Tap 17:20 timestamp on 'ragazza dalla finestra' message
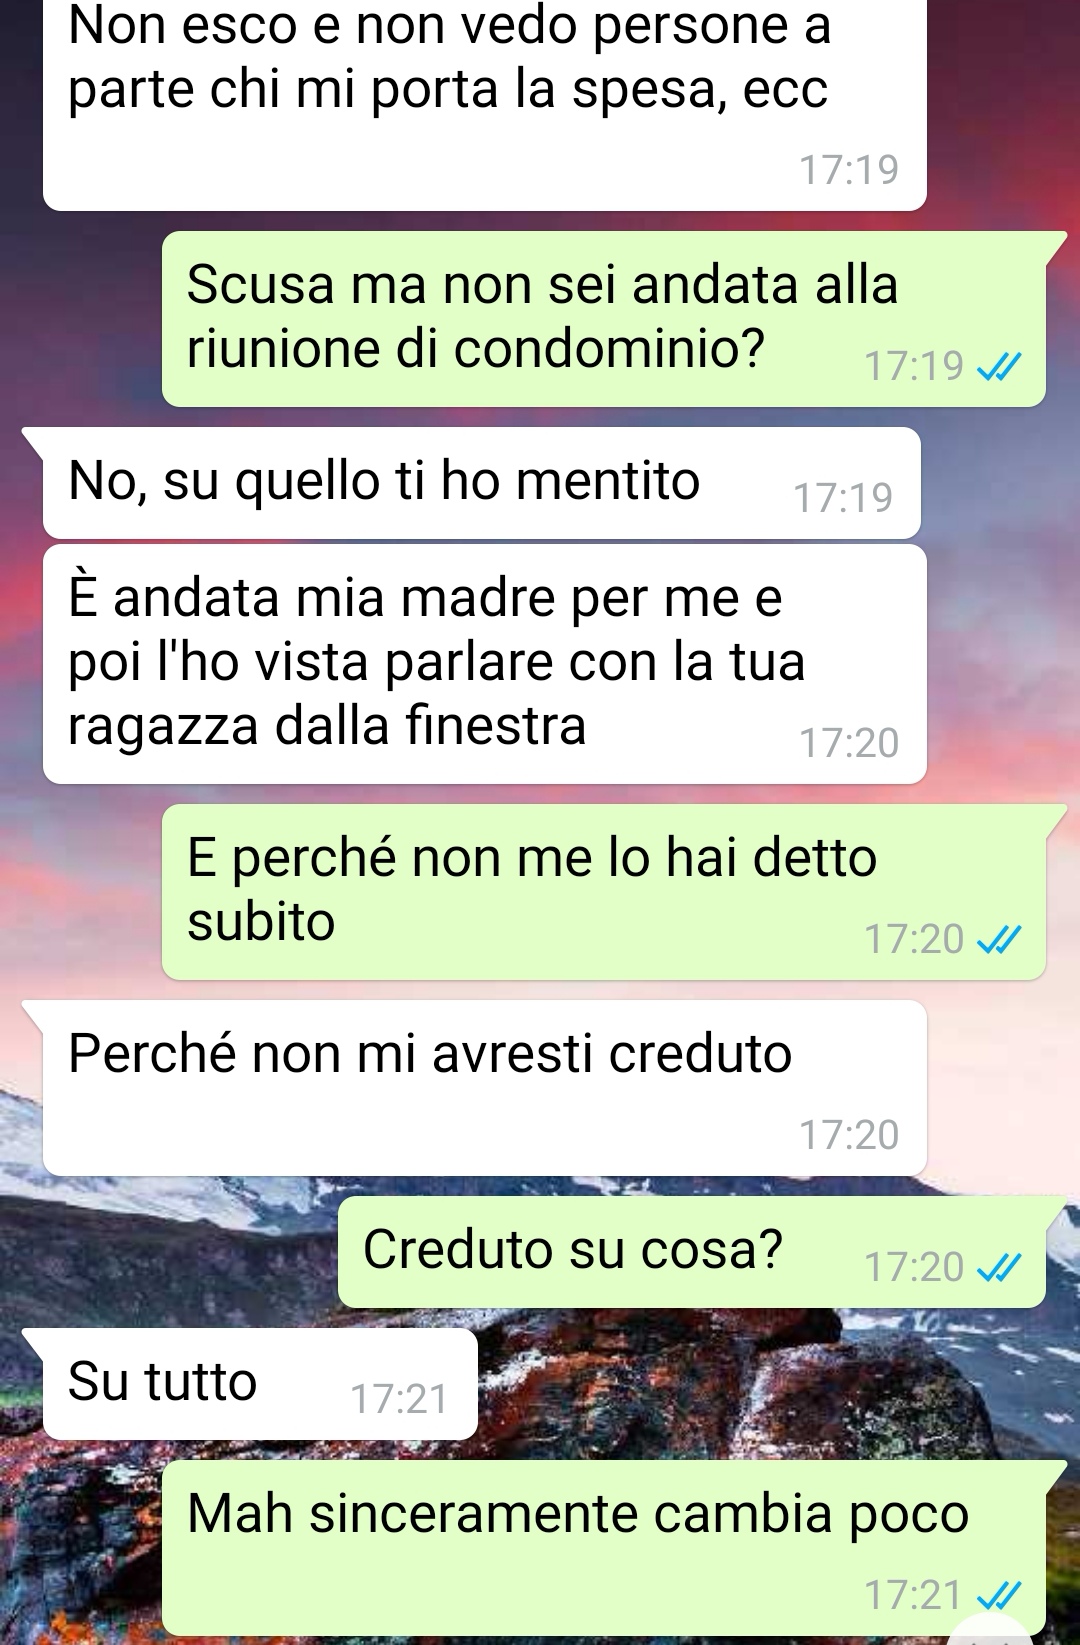 849,743
